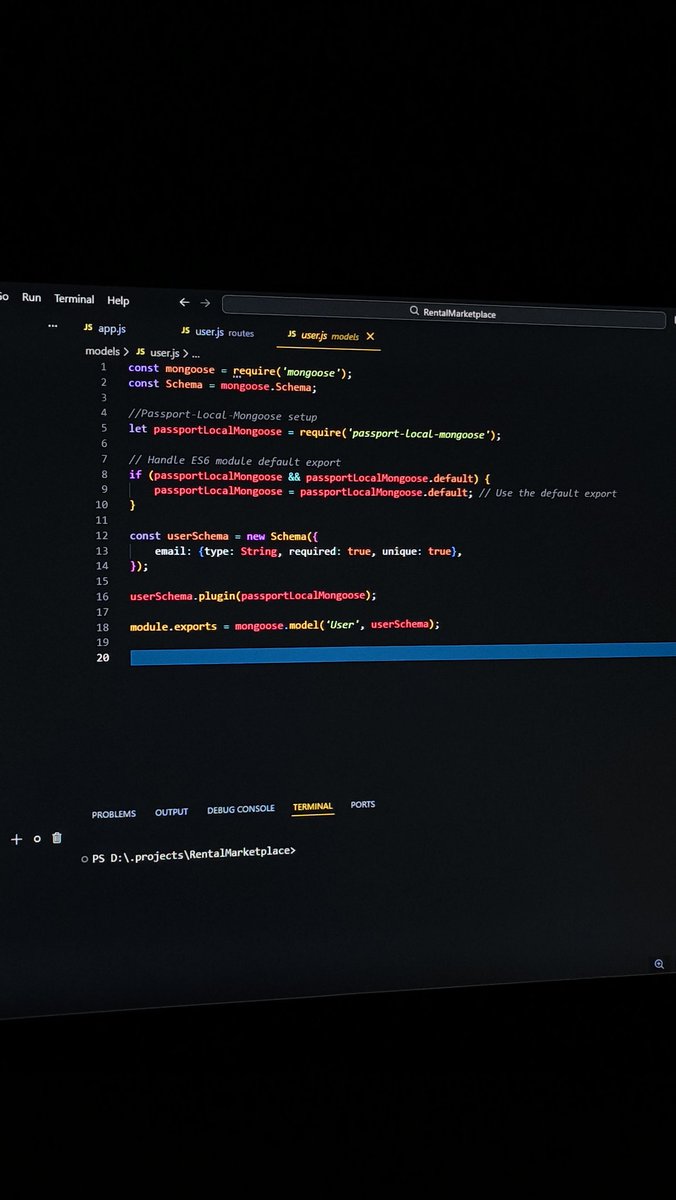This screenshot has height=1200, width=676.
Task: Open the Help menu
Action: (x=118, y=301)
